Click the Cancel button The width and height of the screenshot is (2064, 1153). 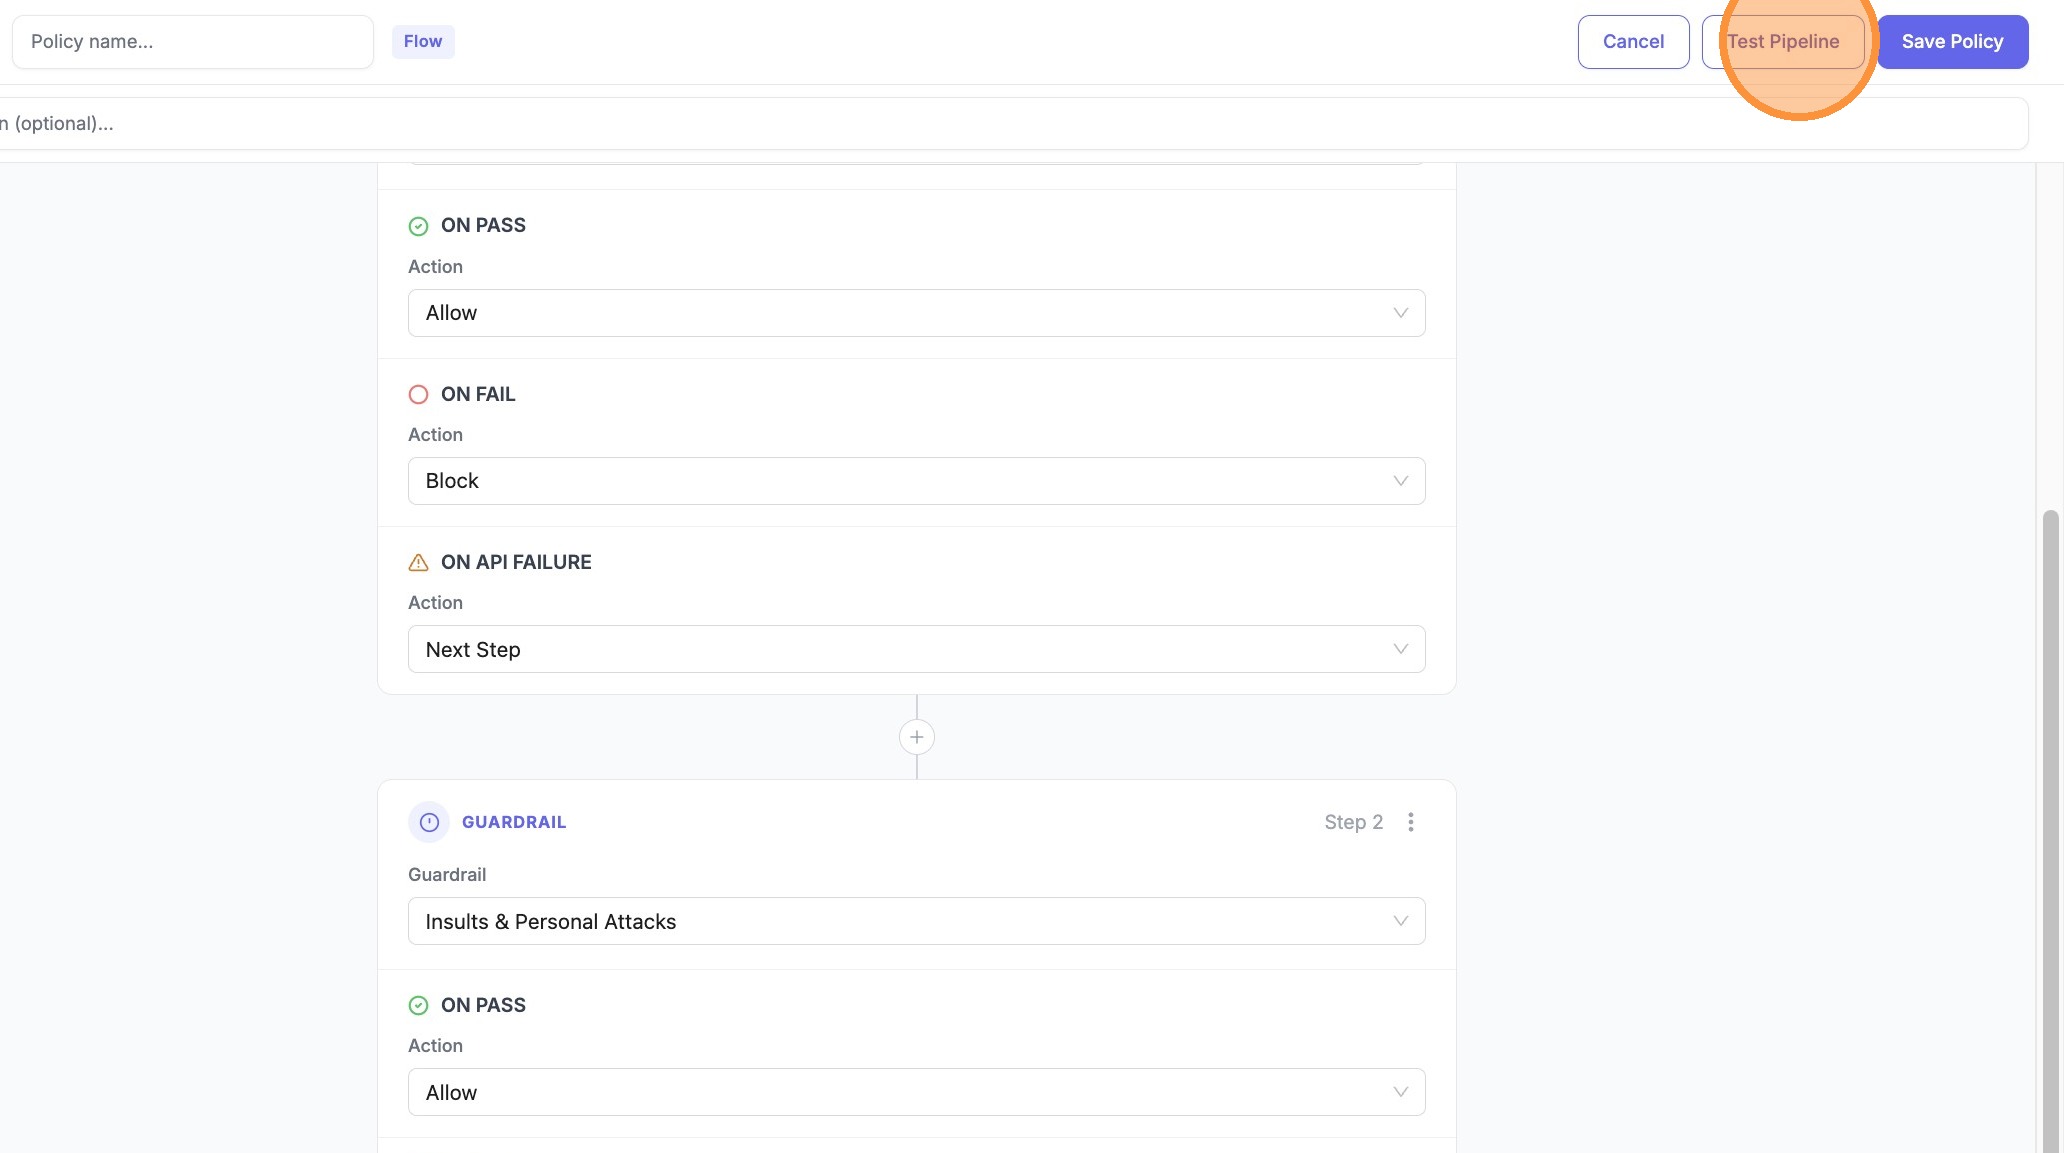(x=1633, y=42)
